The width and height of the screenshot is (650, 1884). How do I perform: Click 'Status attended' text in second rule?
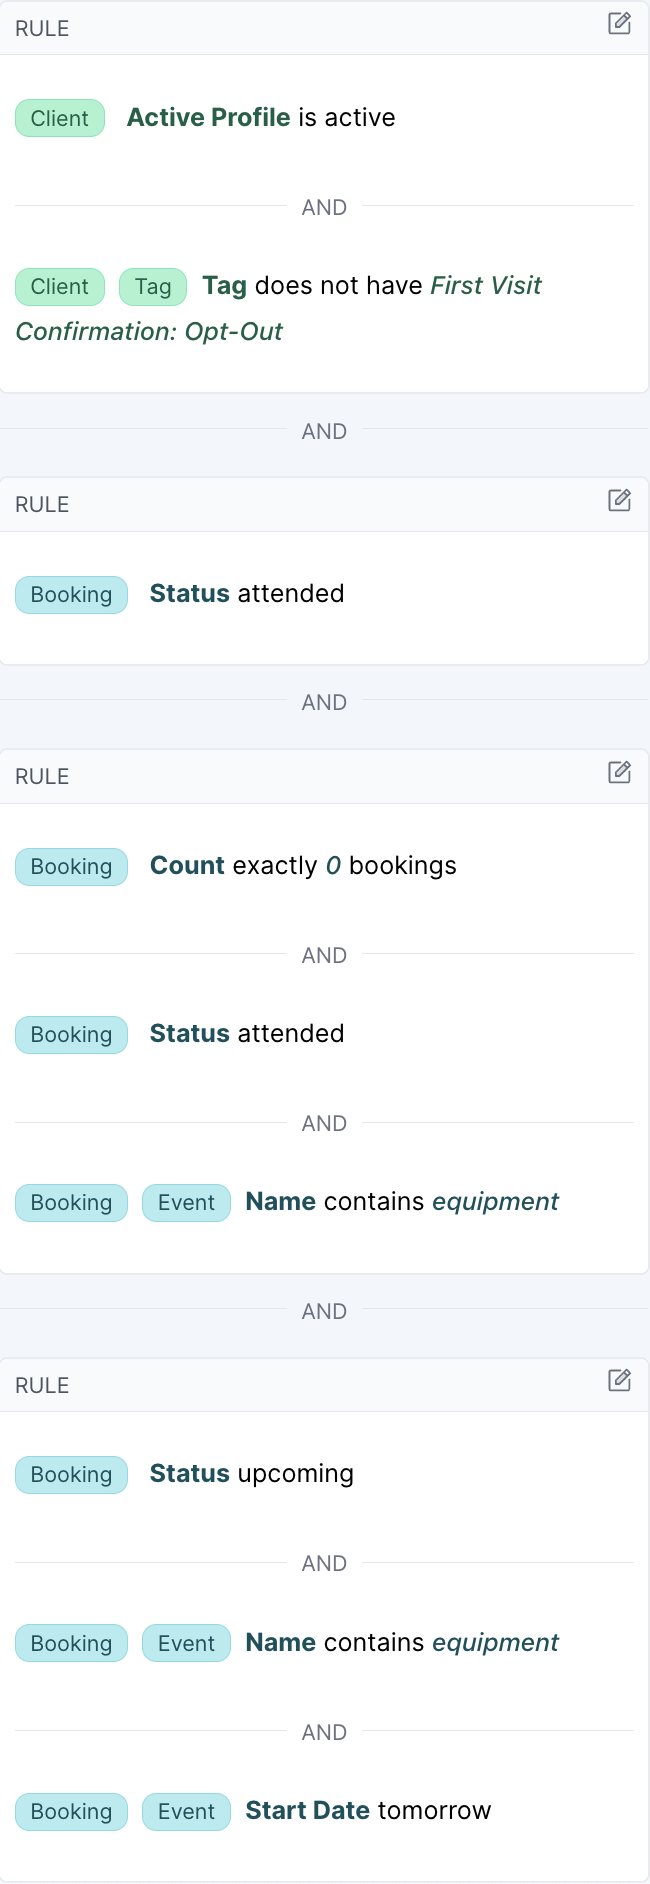coord(247,594)
